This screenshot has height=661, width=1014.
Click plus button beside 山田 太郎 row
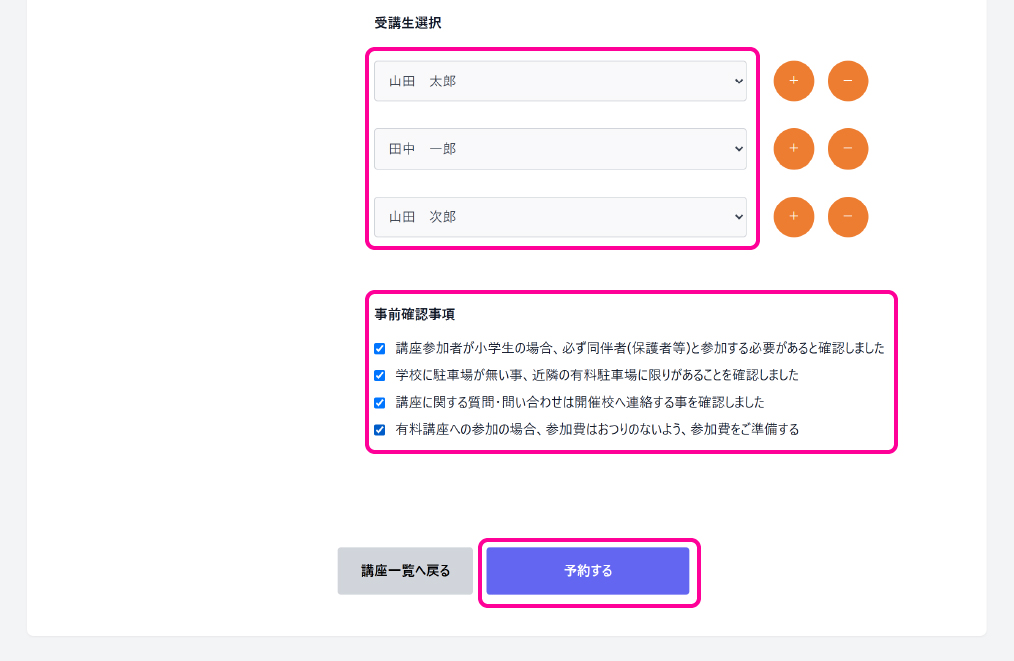tap(793, 81)
